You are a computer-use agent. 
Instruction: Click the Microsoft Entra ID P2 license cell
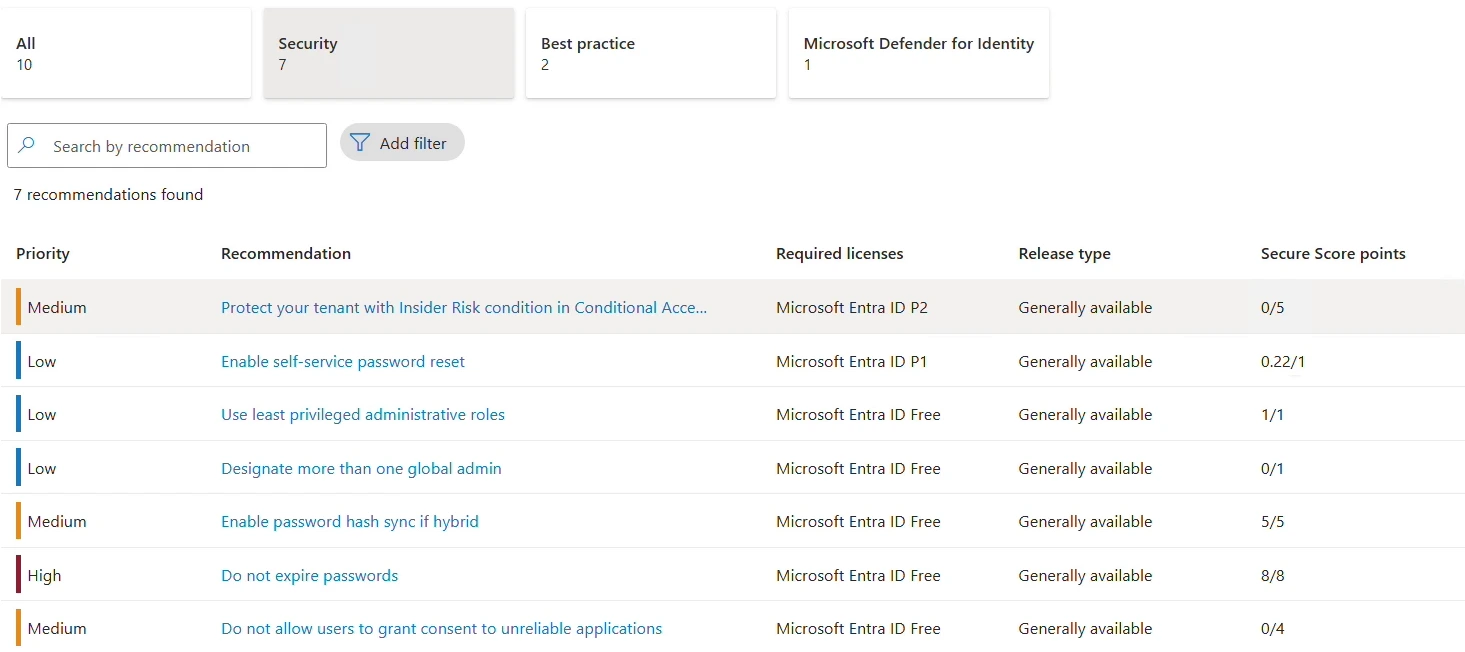(852, 307)
